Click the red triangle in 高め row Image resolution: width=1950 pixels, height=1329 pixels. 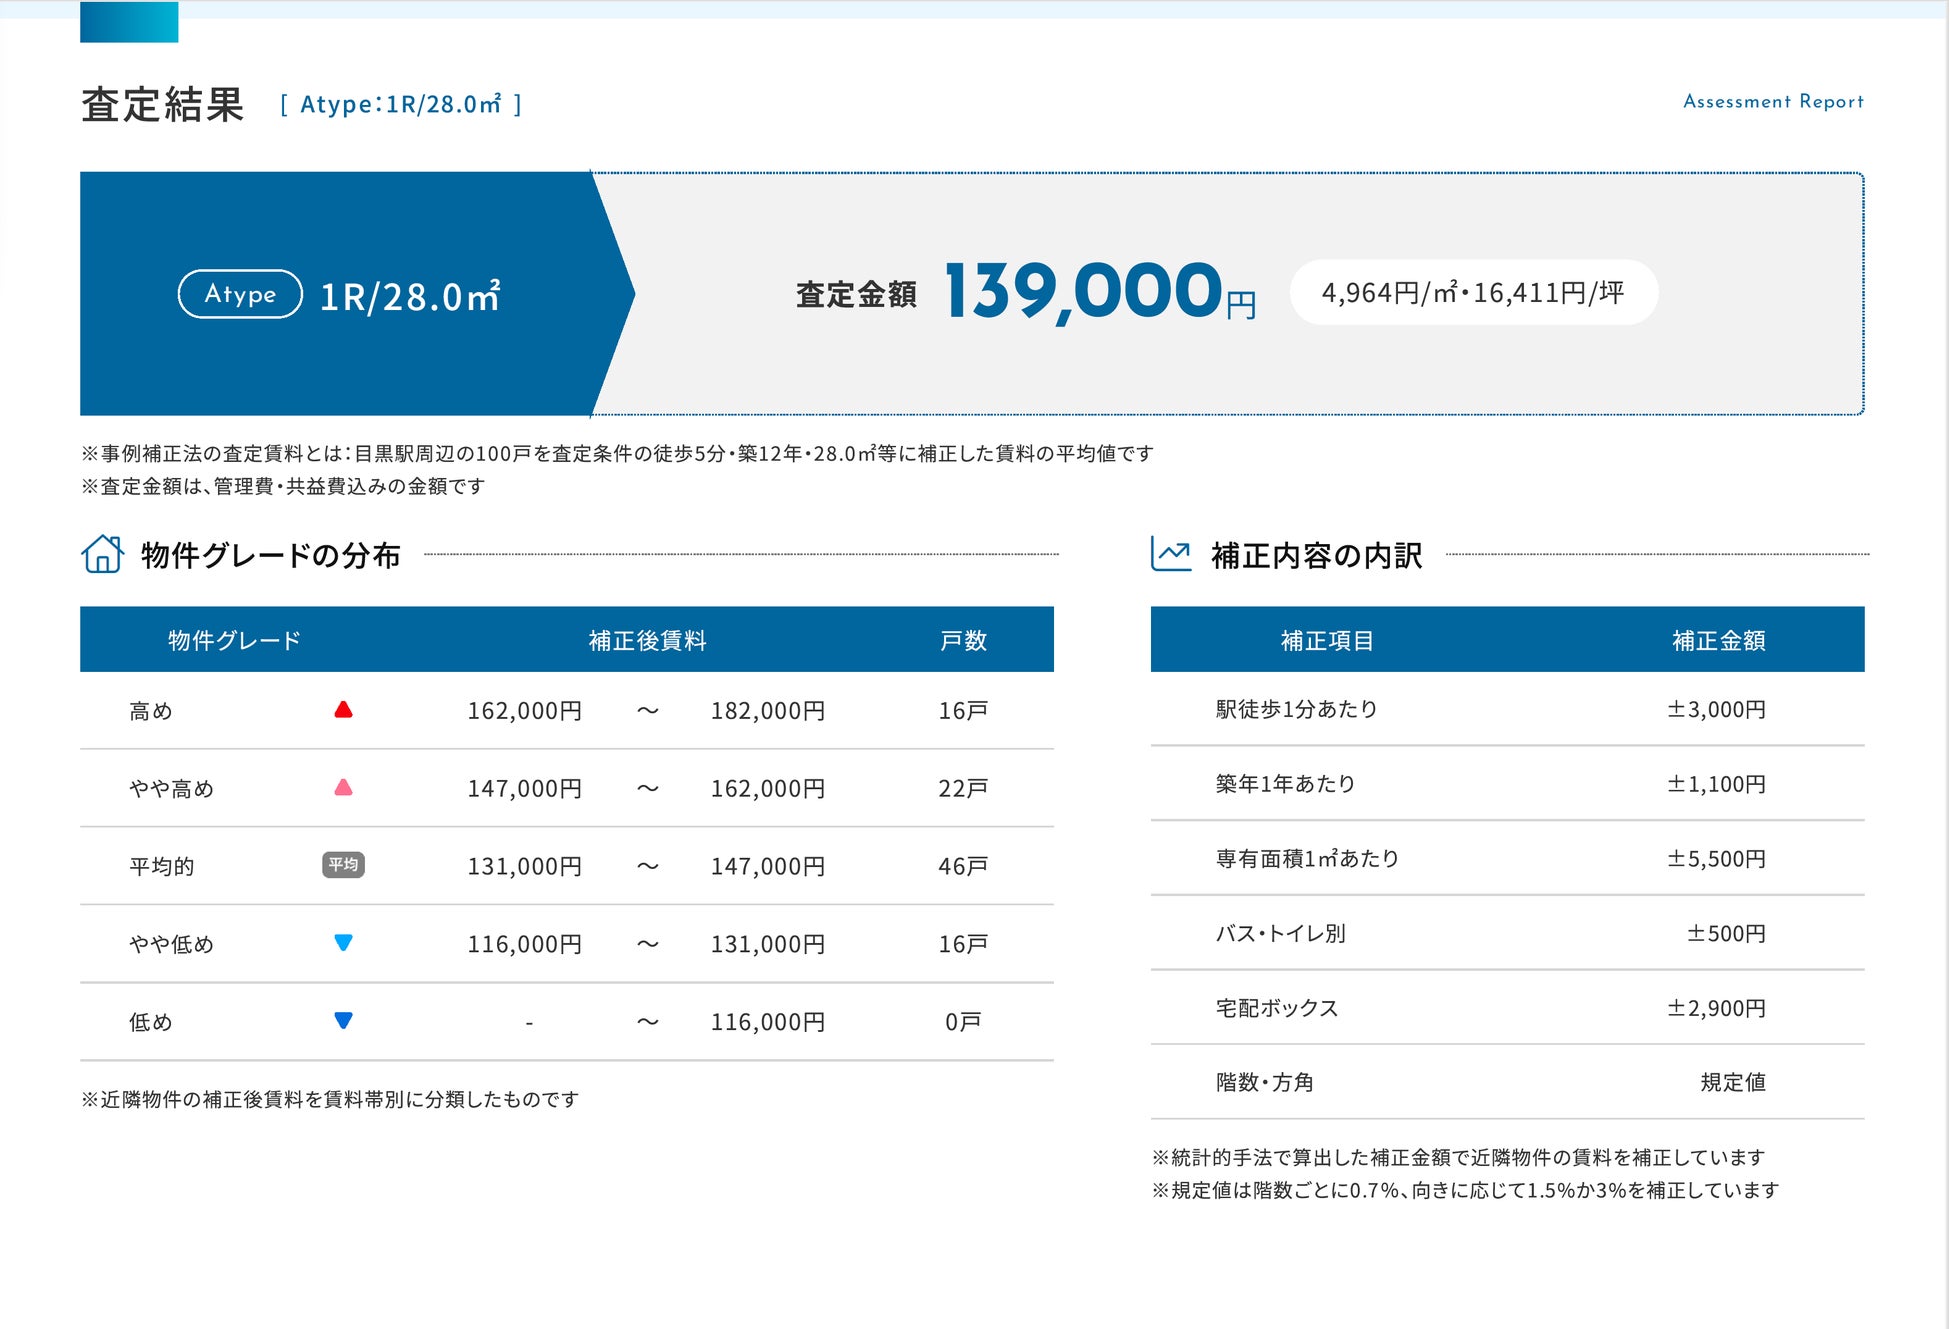pos(343,710)
